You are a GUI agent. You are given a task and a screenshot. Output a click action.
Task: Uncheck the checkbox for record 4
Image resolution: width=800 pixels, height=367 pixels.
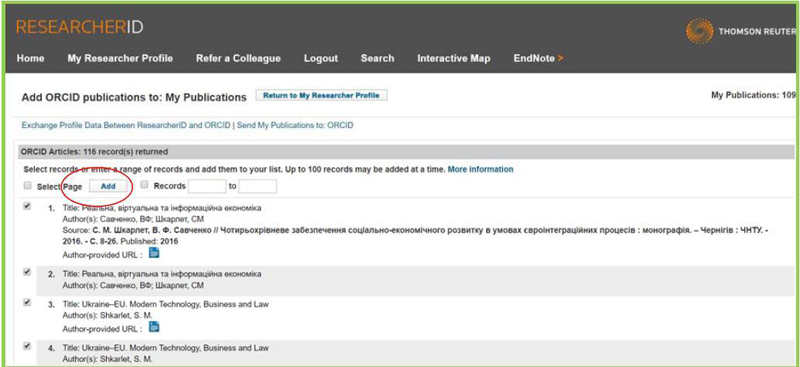coord(28,346)
